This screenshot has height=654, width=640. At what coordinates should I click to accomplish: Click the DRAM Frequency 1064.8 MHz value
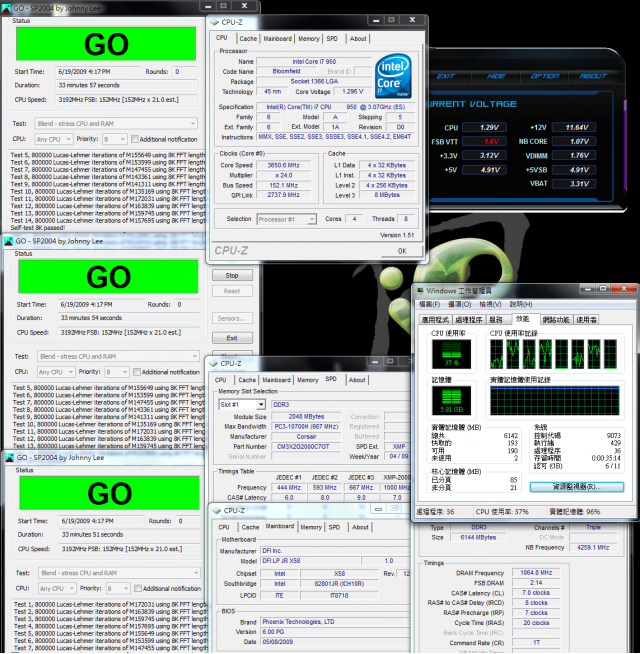(536, 573)
